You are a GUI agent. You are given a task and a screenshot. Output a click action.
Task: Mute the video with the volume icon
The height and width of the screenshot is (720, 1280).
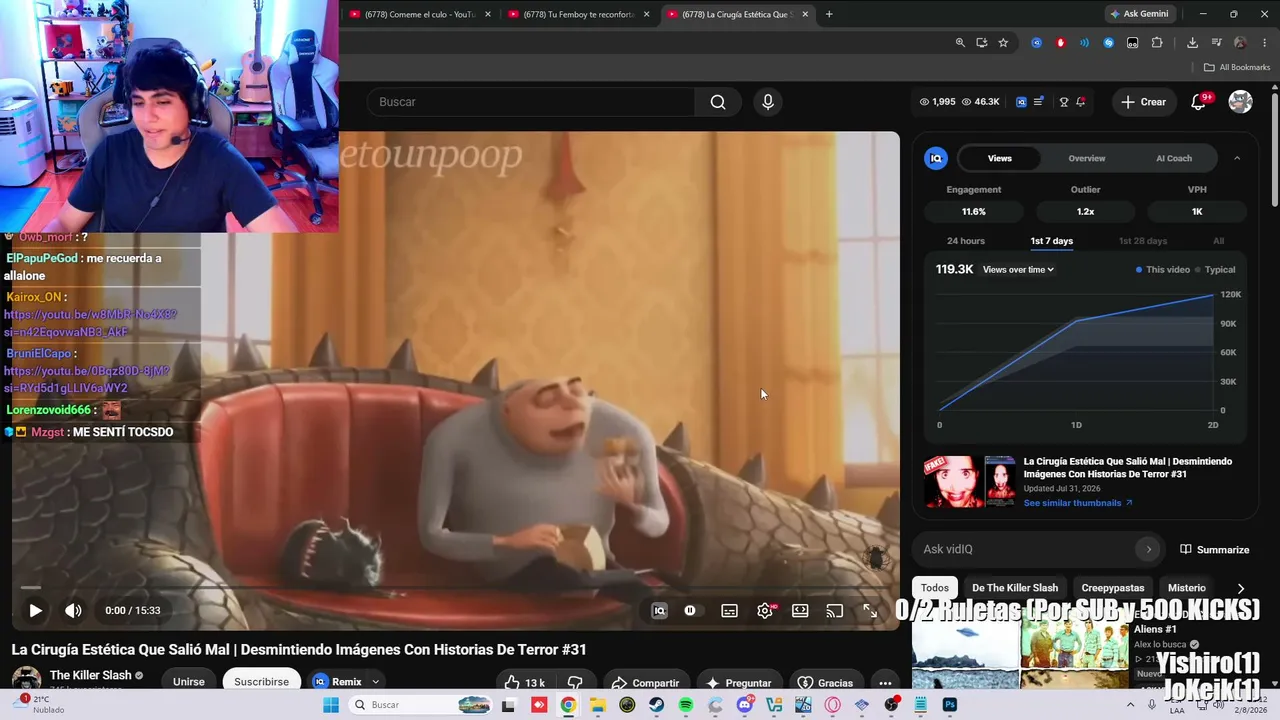coord(73,610)
